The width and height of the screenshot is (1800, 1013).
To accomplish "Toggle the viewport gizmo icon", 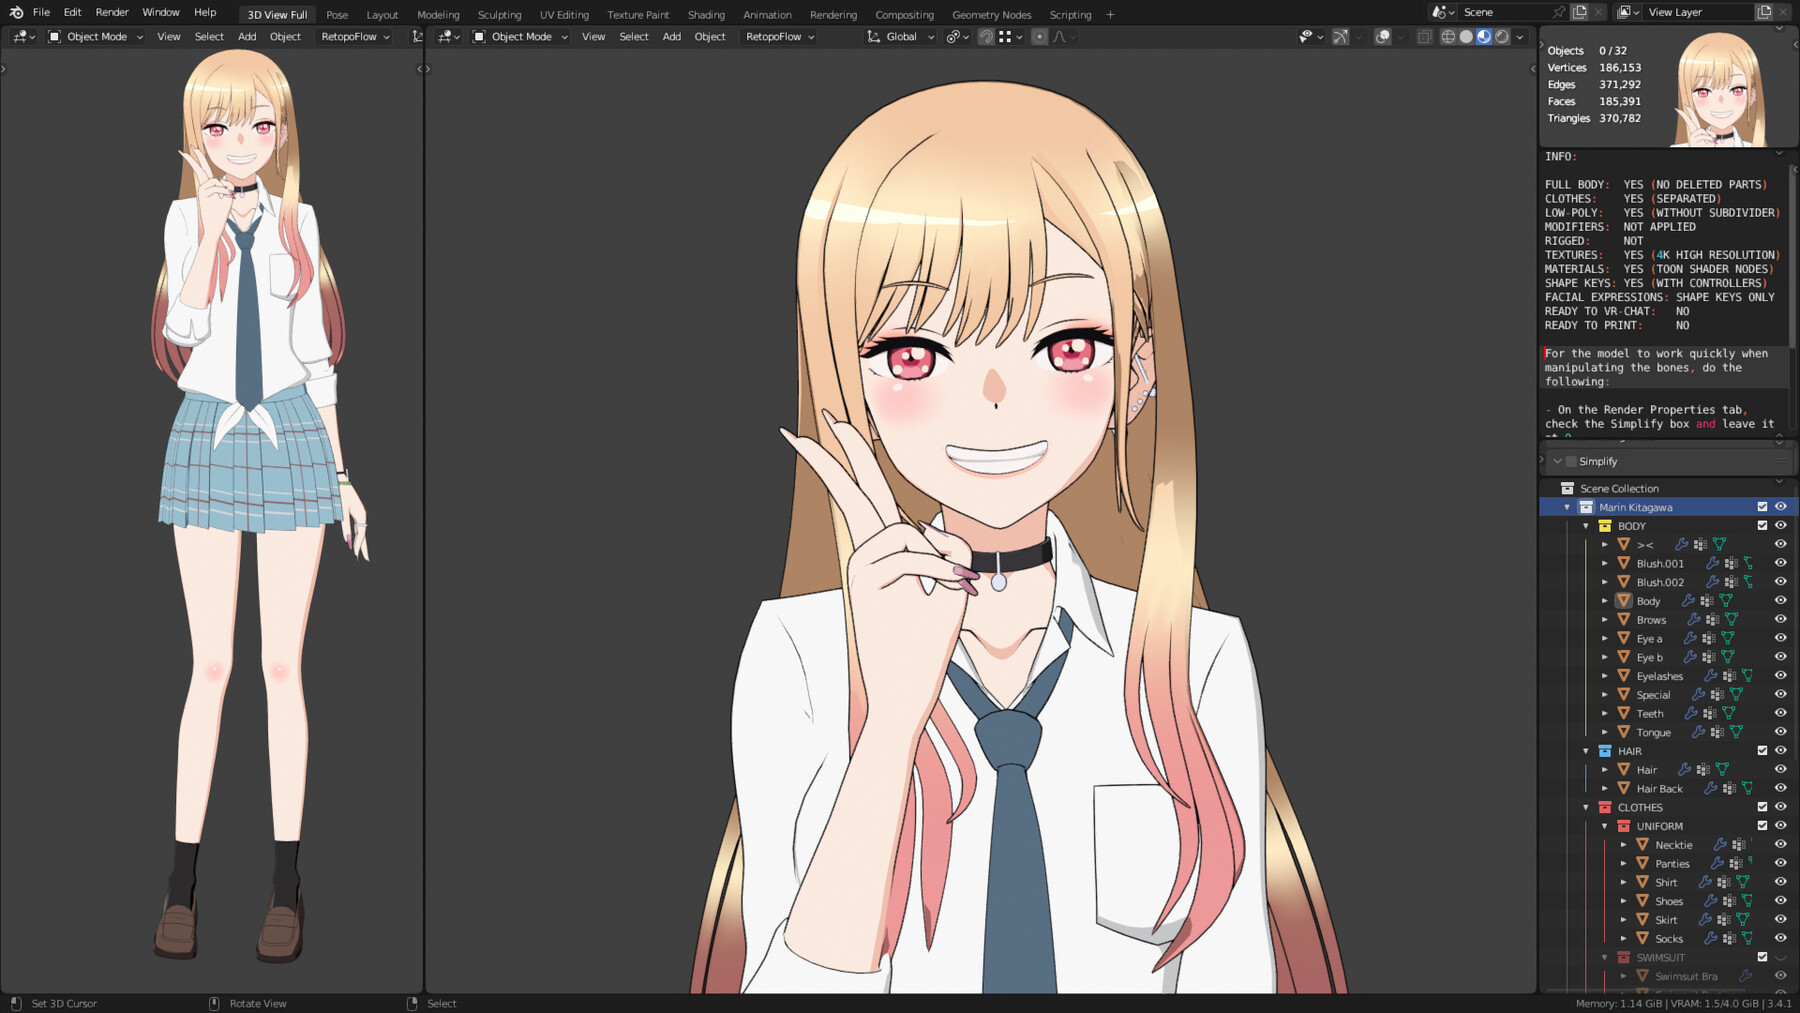I will pos(1340,37).
